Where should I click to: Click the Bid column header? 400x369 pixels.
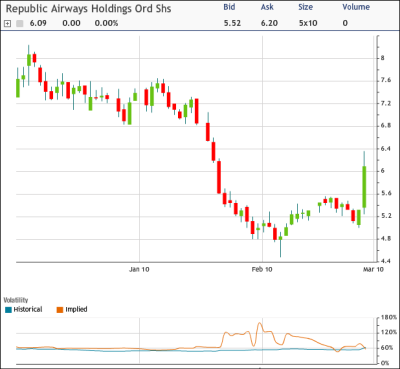[229, 7]
